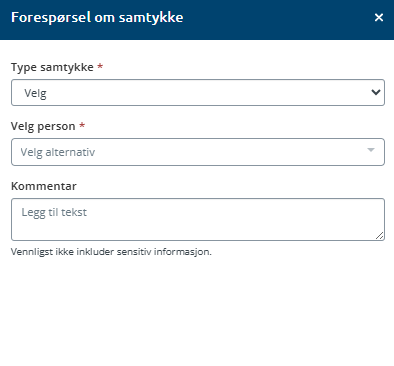Click blank white area below hint text
This screenshot has height=366, width=394.
tap(197, 310)
